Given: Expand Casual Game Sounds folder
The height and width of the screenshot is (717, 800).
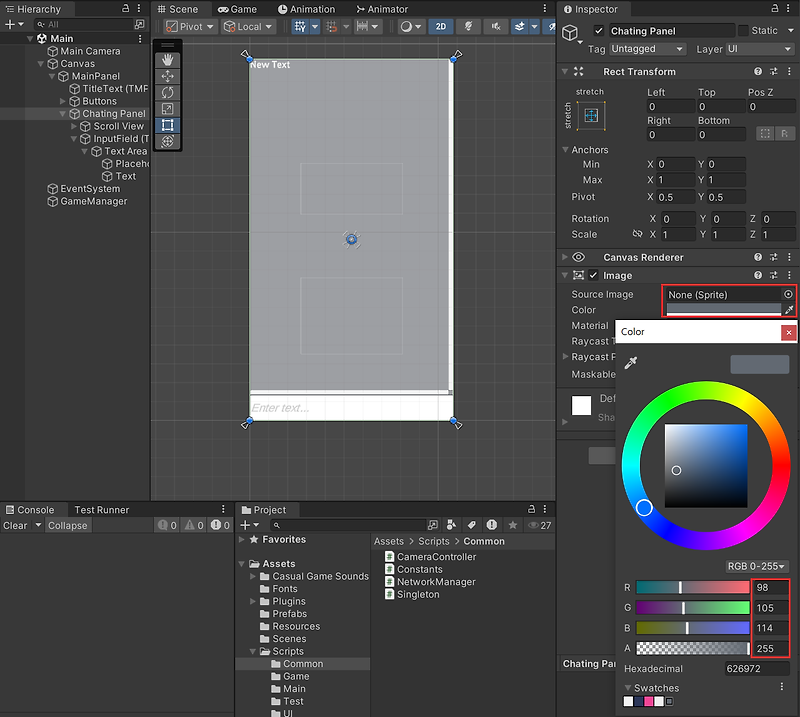Looking at the screenshot, I should coord(253,576).
